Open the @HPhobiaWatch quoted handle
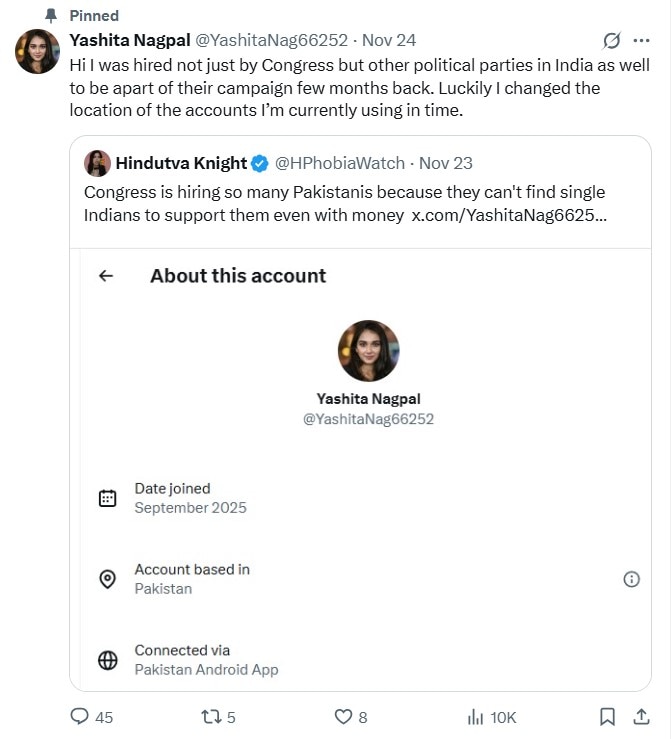Viewport: 672px width, 739px height. pyautogui.click(x=340, y=163)
